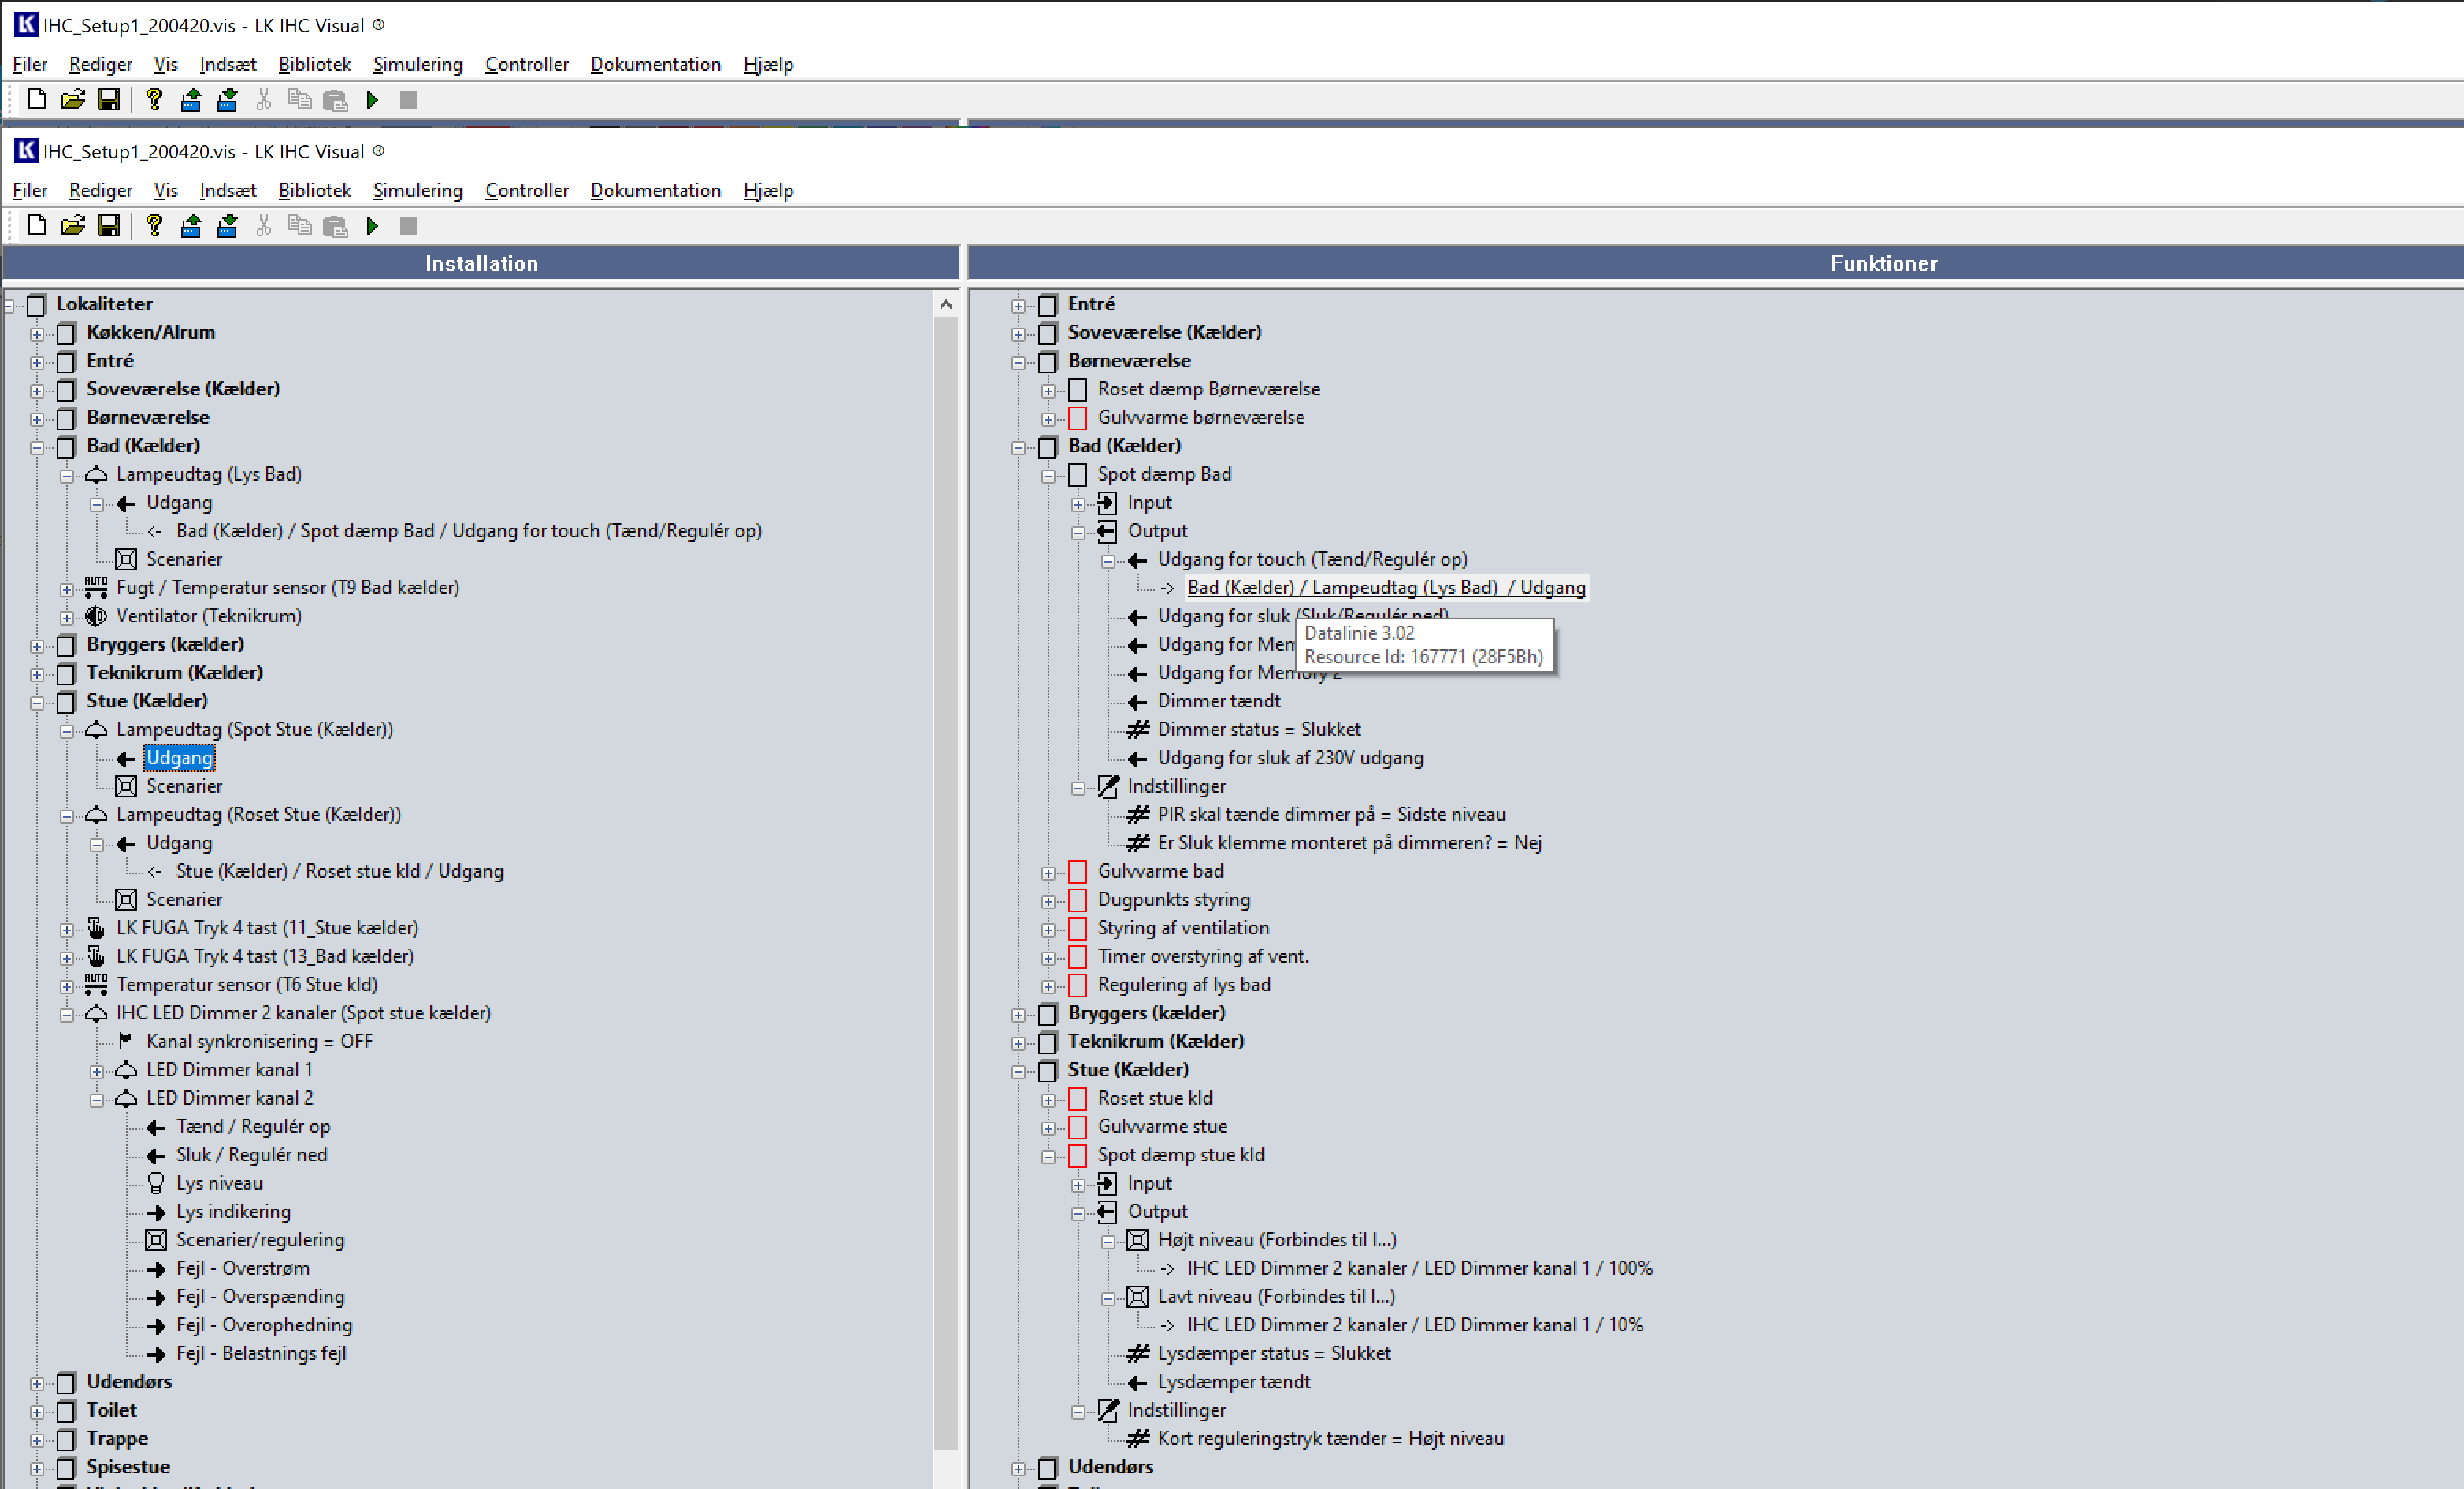Screen dimensions: 2464x1489
Task: Click the light bulb icon for Lys niveau
Action: pos(156,1183)
